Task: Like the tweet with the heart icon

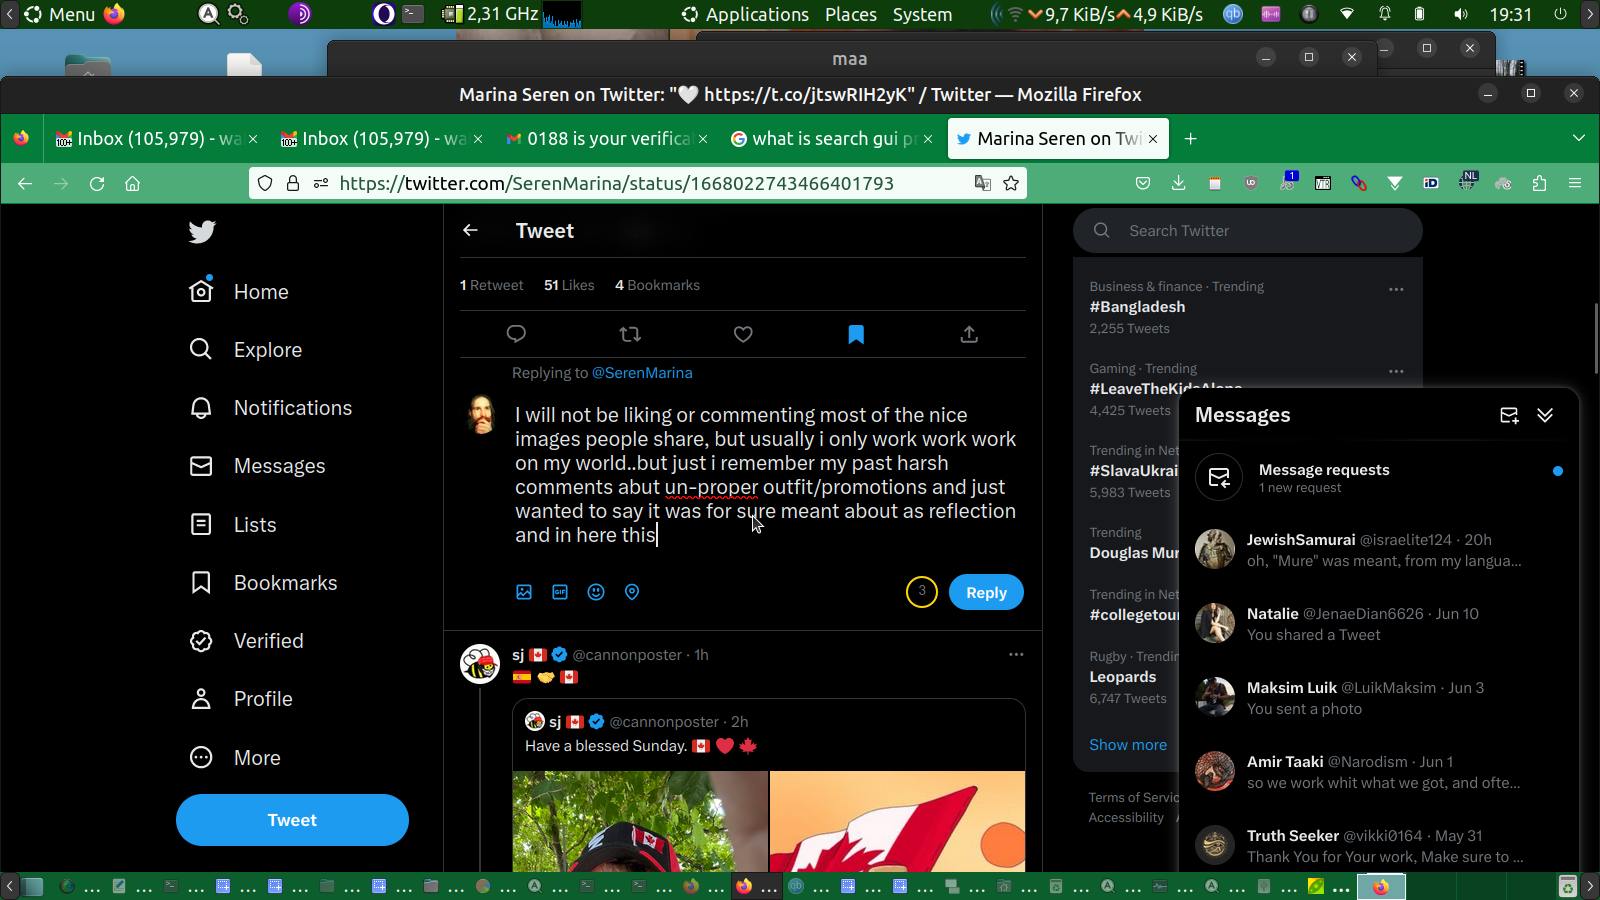Action: coord(743,334)
